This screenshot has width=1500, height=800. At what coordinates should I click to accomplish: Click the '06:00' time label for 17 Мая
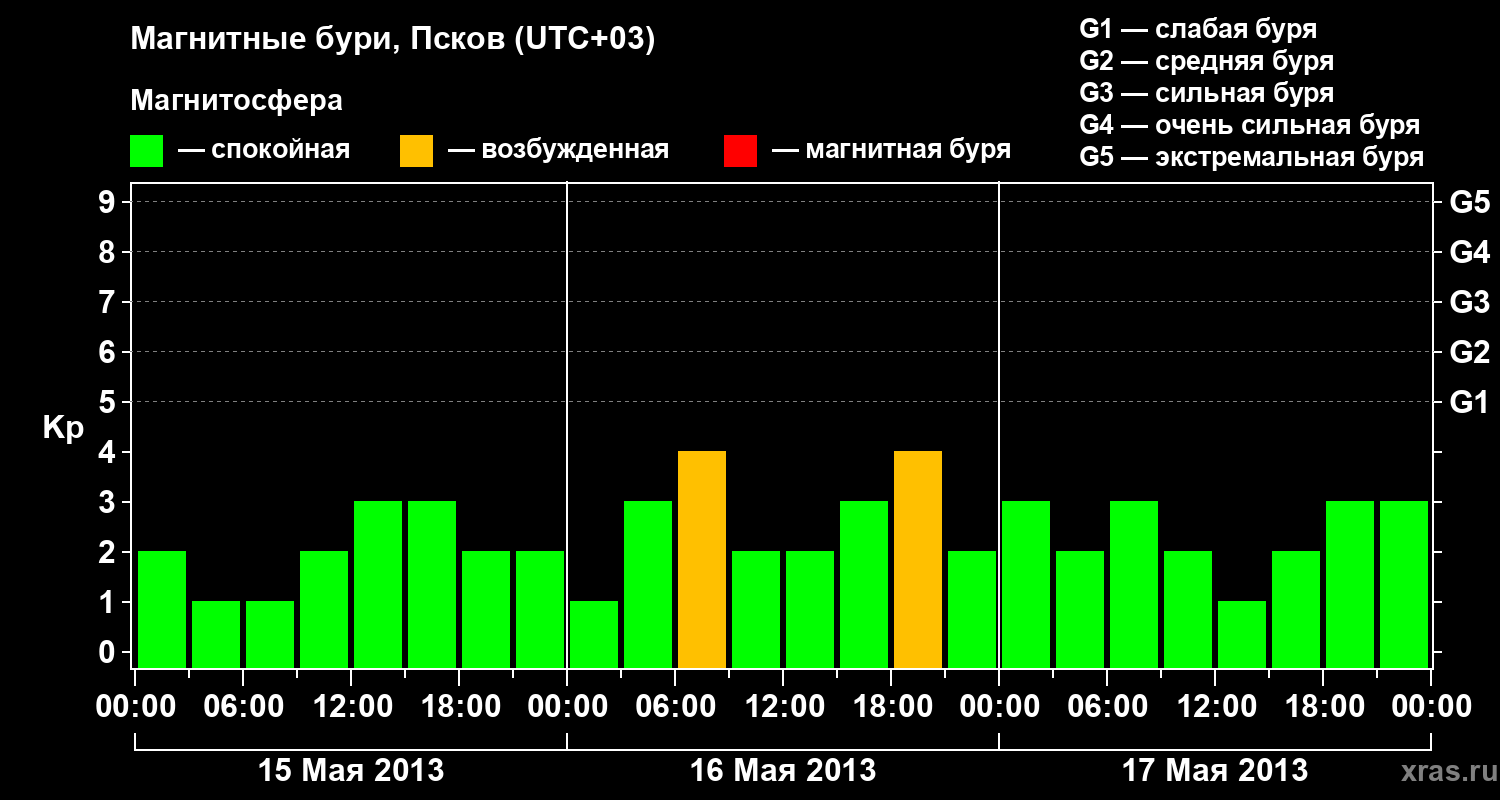pyautogui.click(x=1107, y=707)
